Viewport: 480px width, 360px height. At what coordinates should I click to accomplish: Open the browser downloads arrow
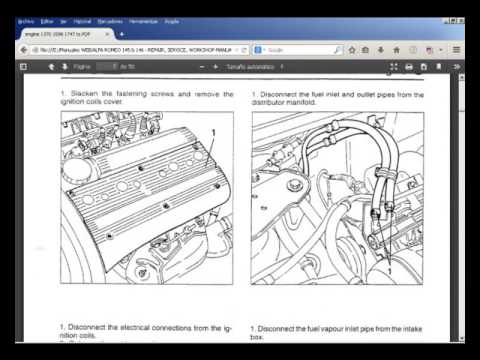coord(381,50)
